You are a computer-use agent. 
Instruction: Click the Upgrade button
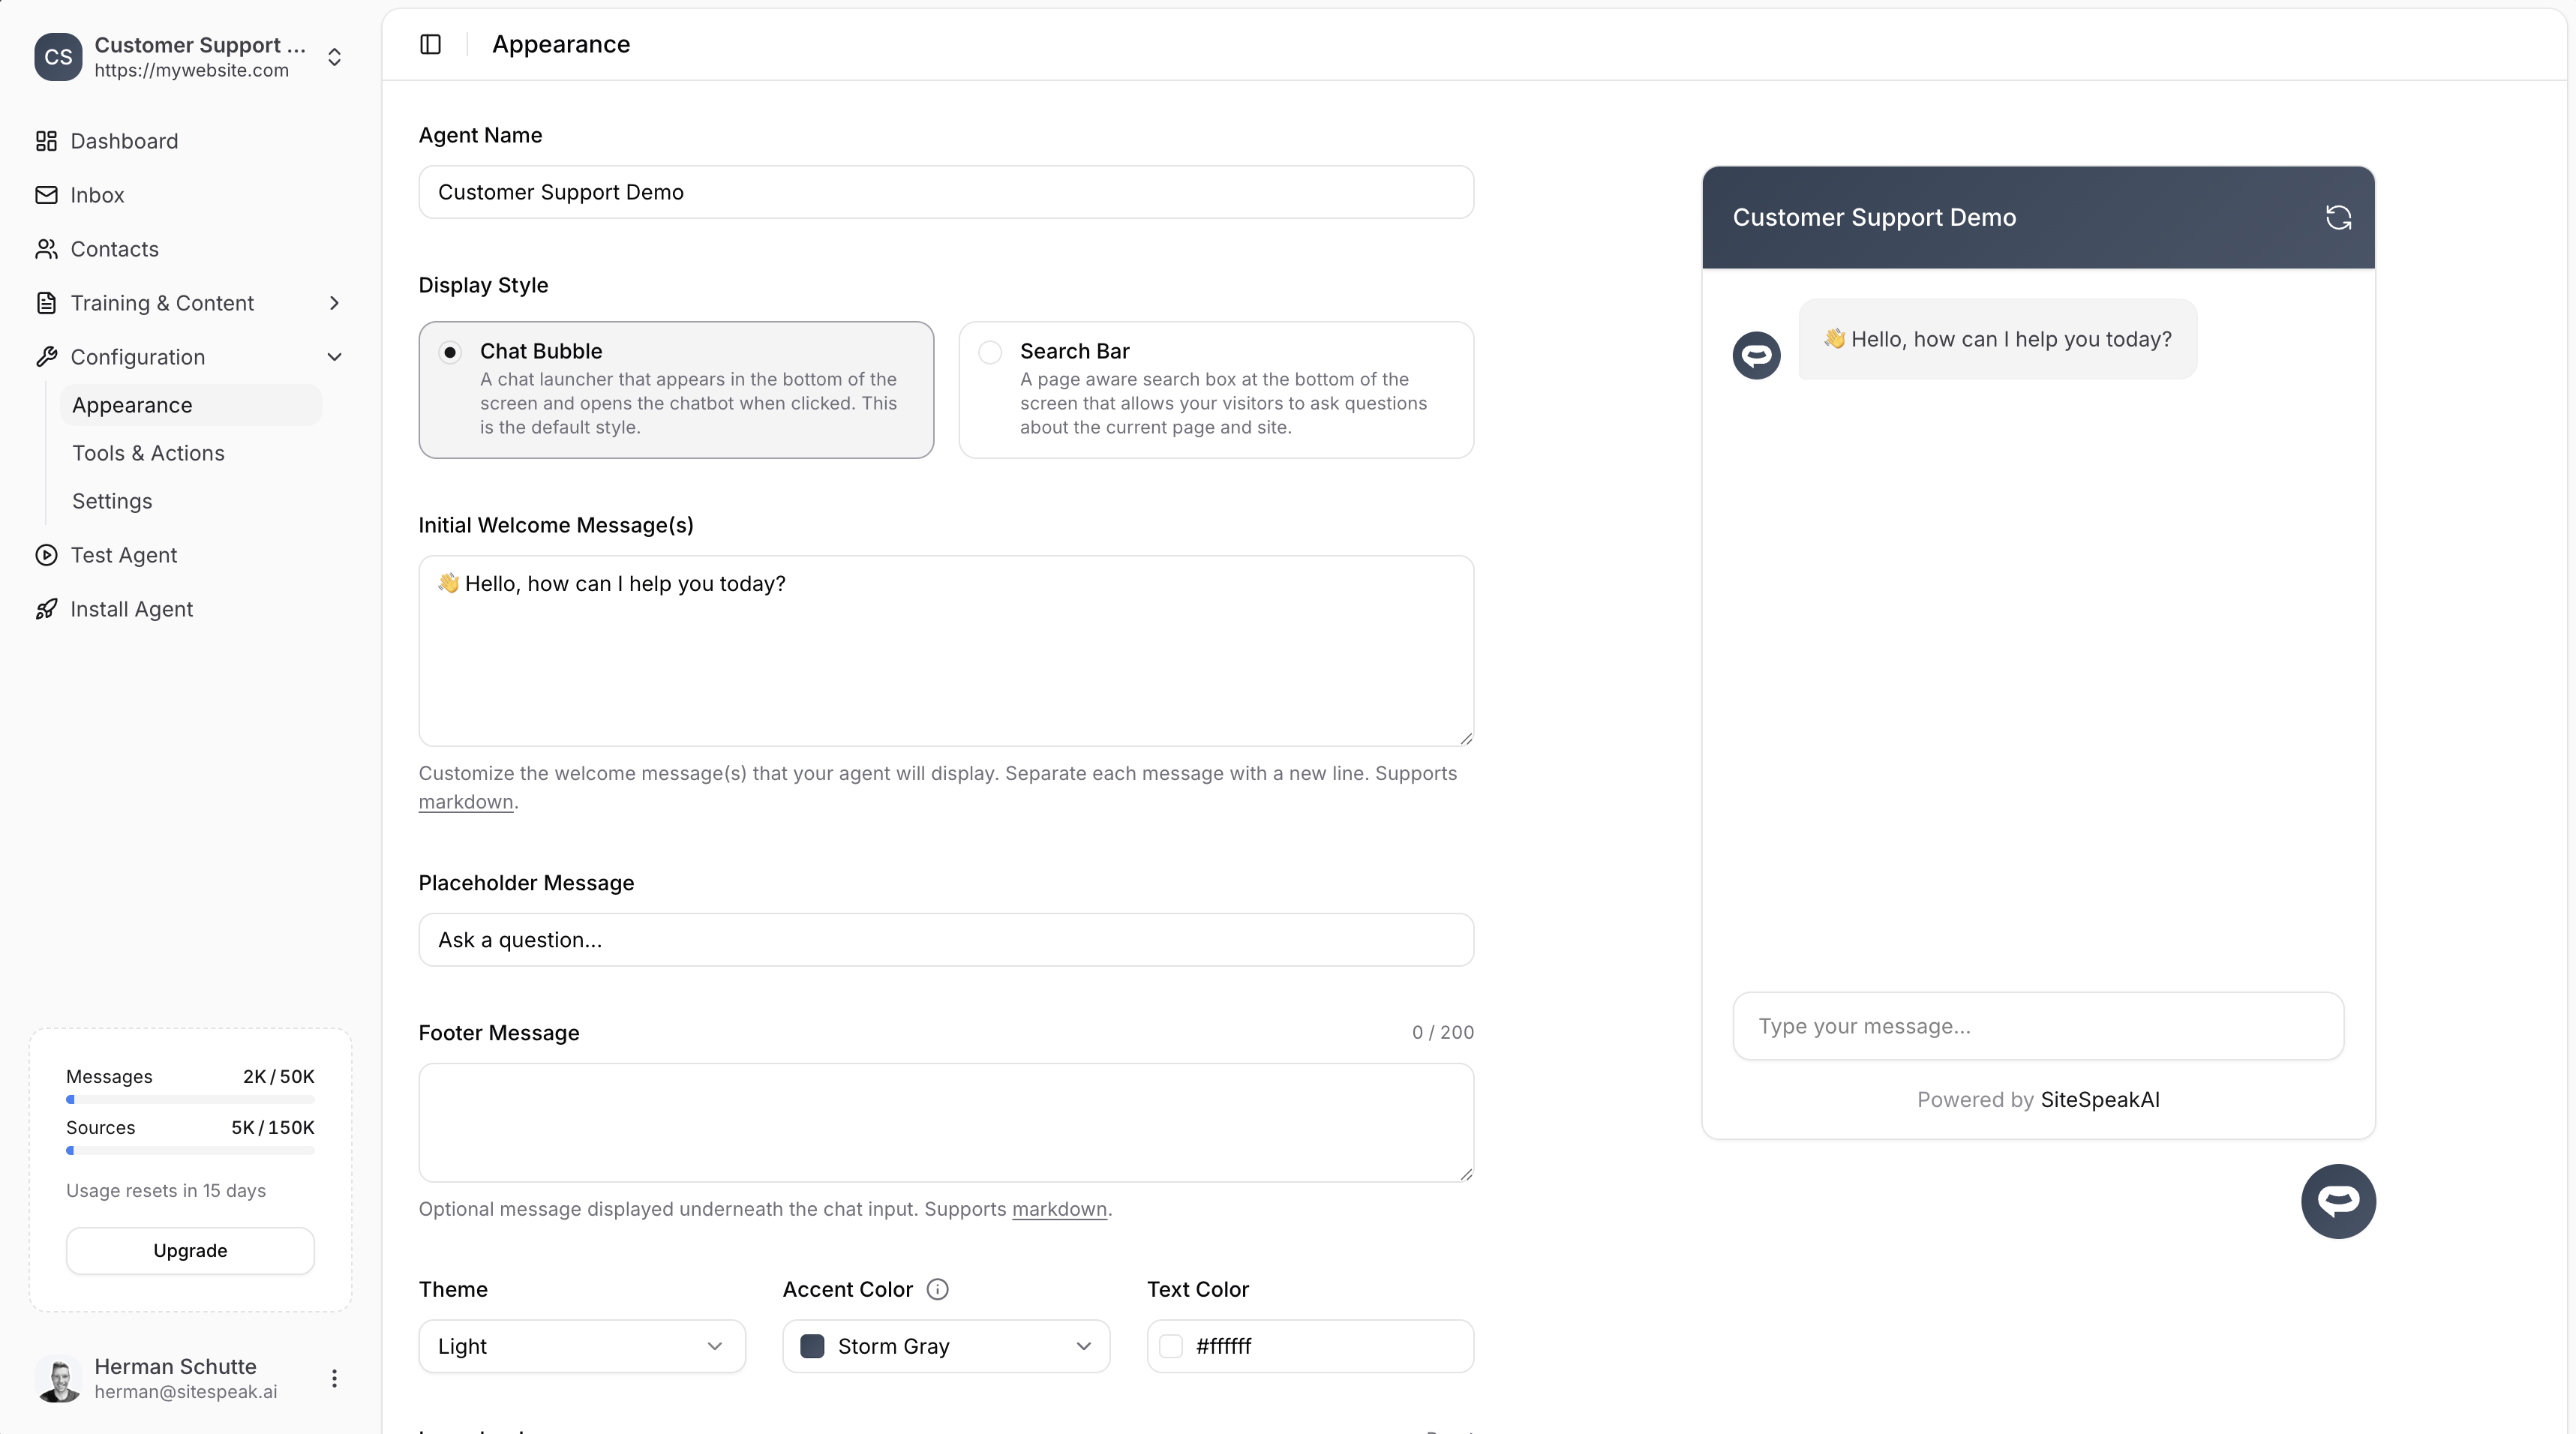190,1250
